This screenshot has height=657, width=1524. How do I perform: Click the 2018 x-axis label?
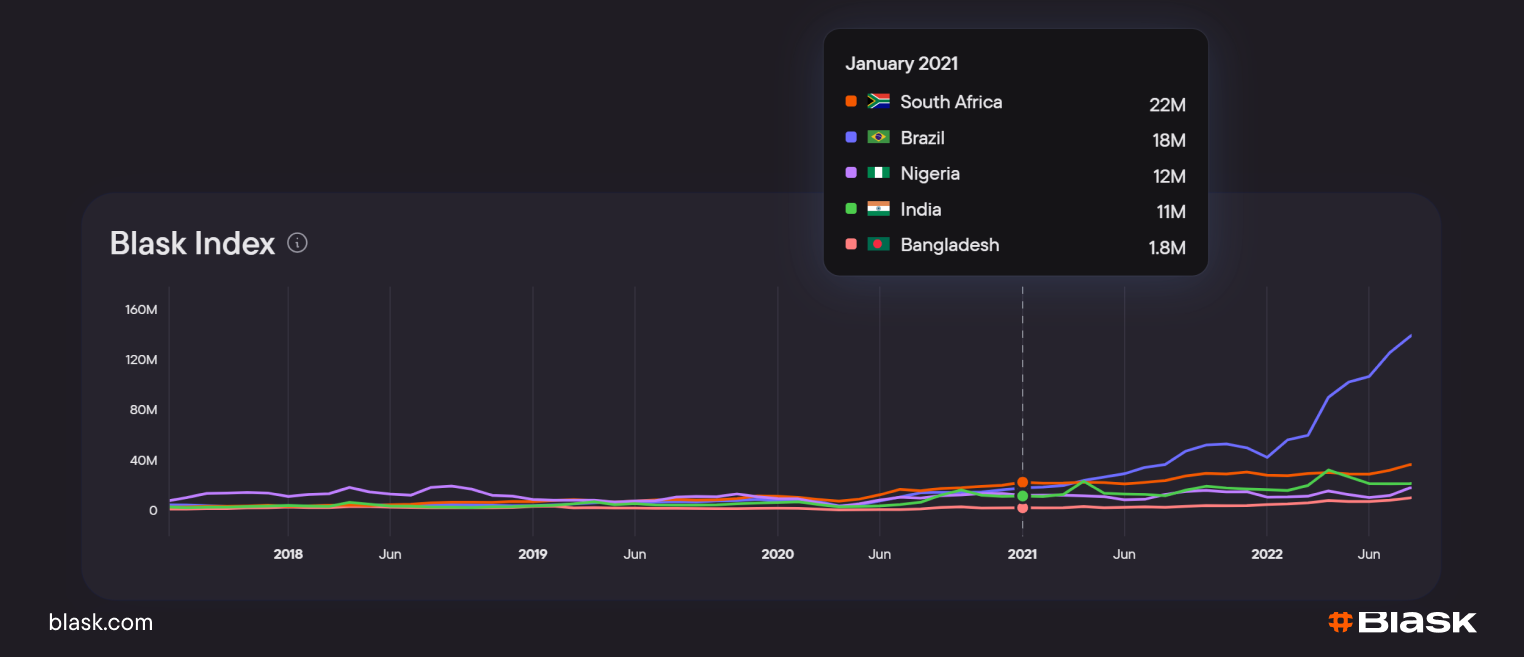pyautogui.click(x=288, y=554)
